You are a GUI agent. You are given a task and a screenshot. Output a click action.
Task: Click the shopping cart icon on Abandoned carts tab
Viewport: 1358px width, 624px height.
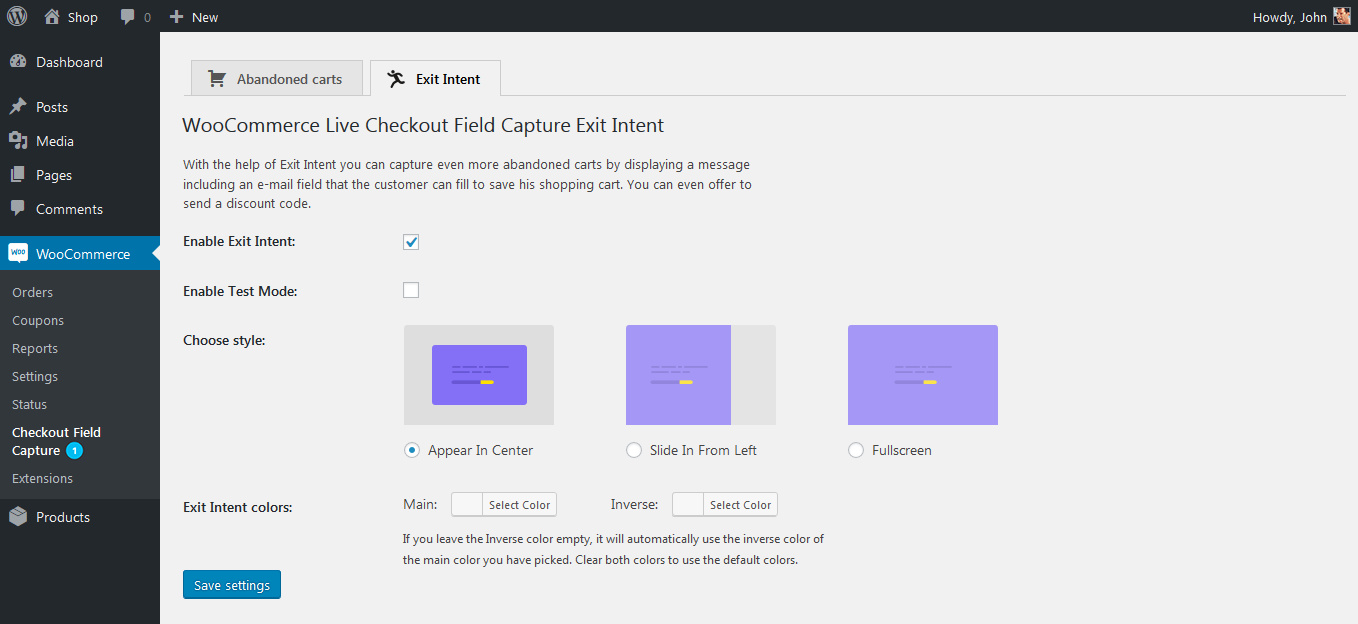(x=216, y=79)
